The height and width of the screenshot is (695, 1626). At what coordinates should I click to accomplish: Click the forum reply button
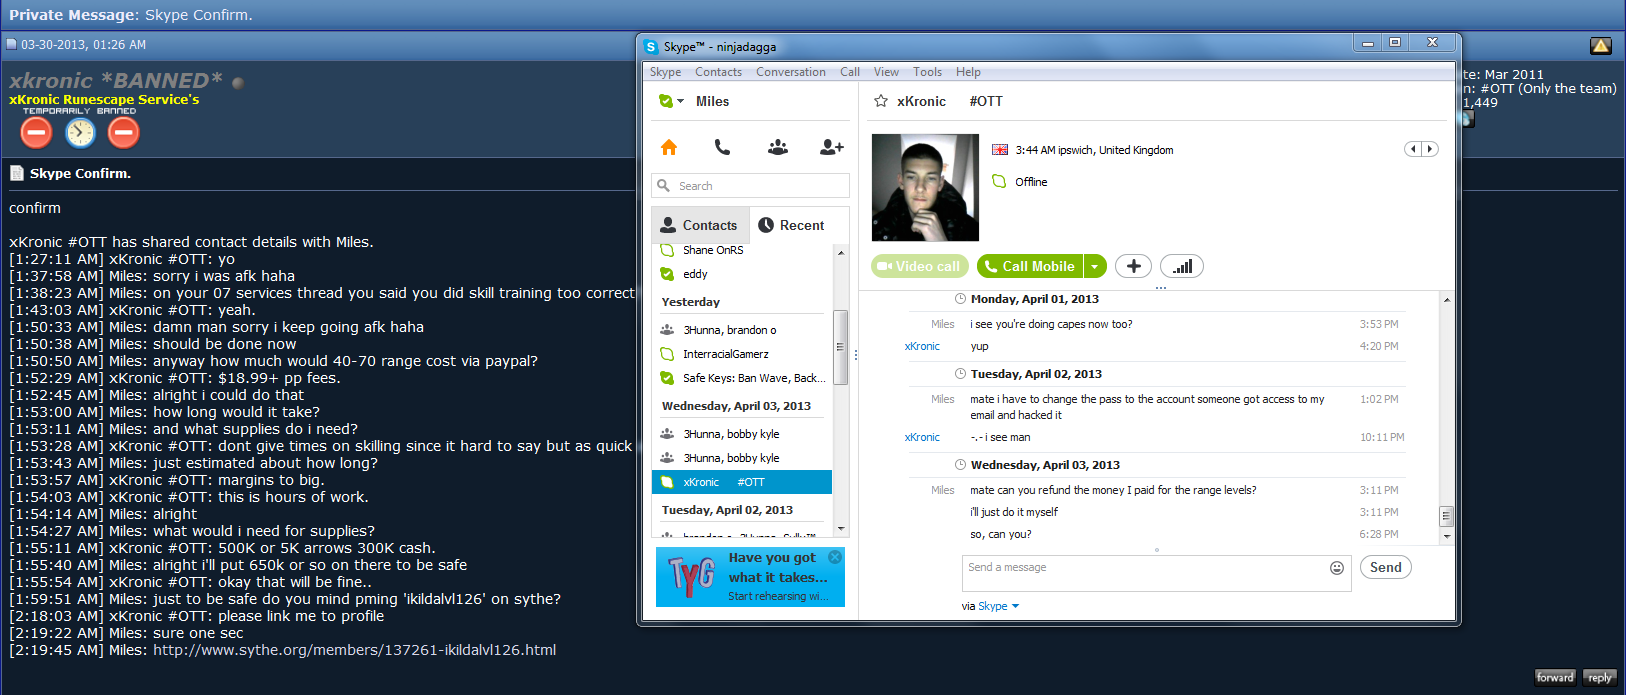[1599, 677]
